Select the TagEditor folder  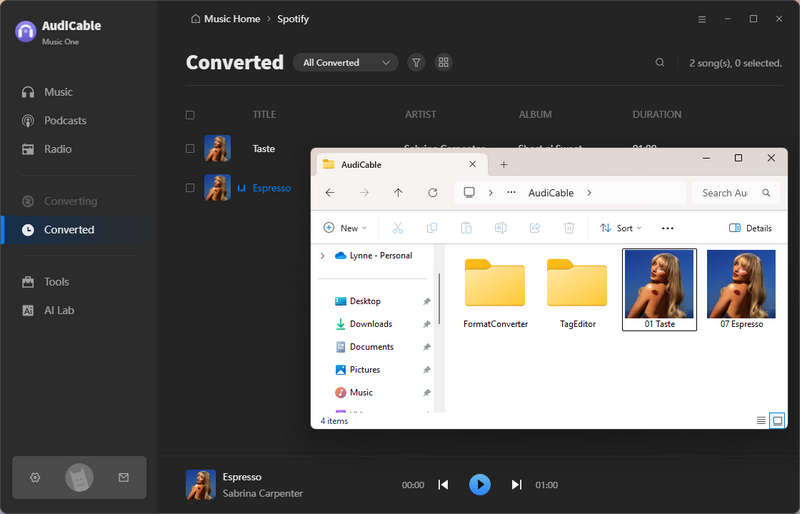pyautogui.click(x=578, y=293)
